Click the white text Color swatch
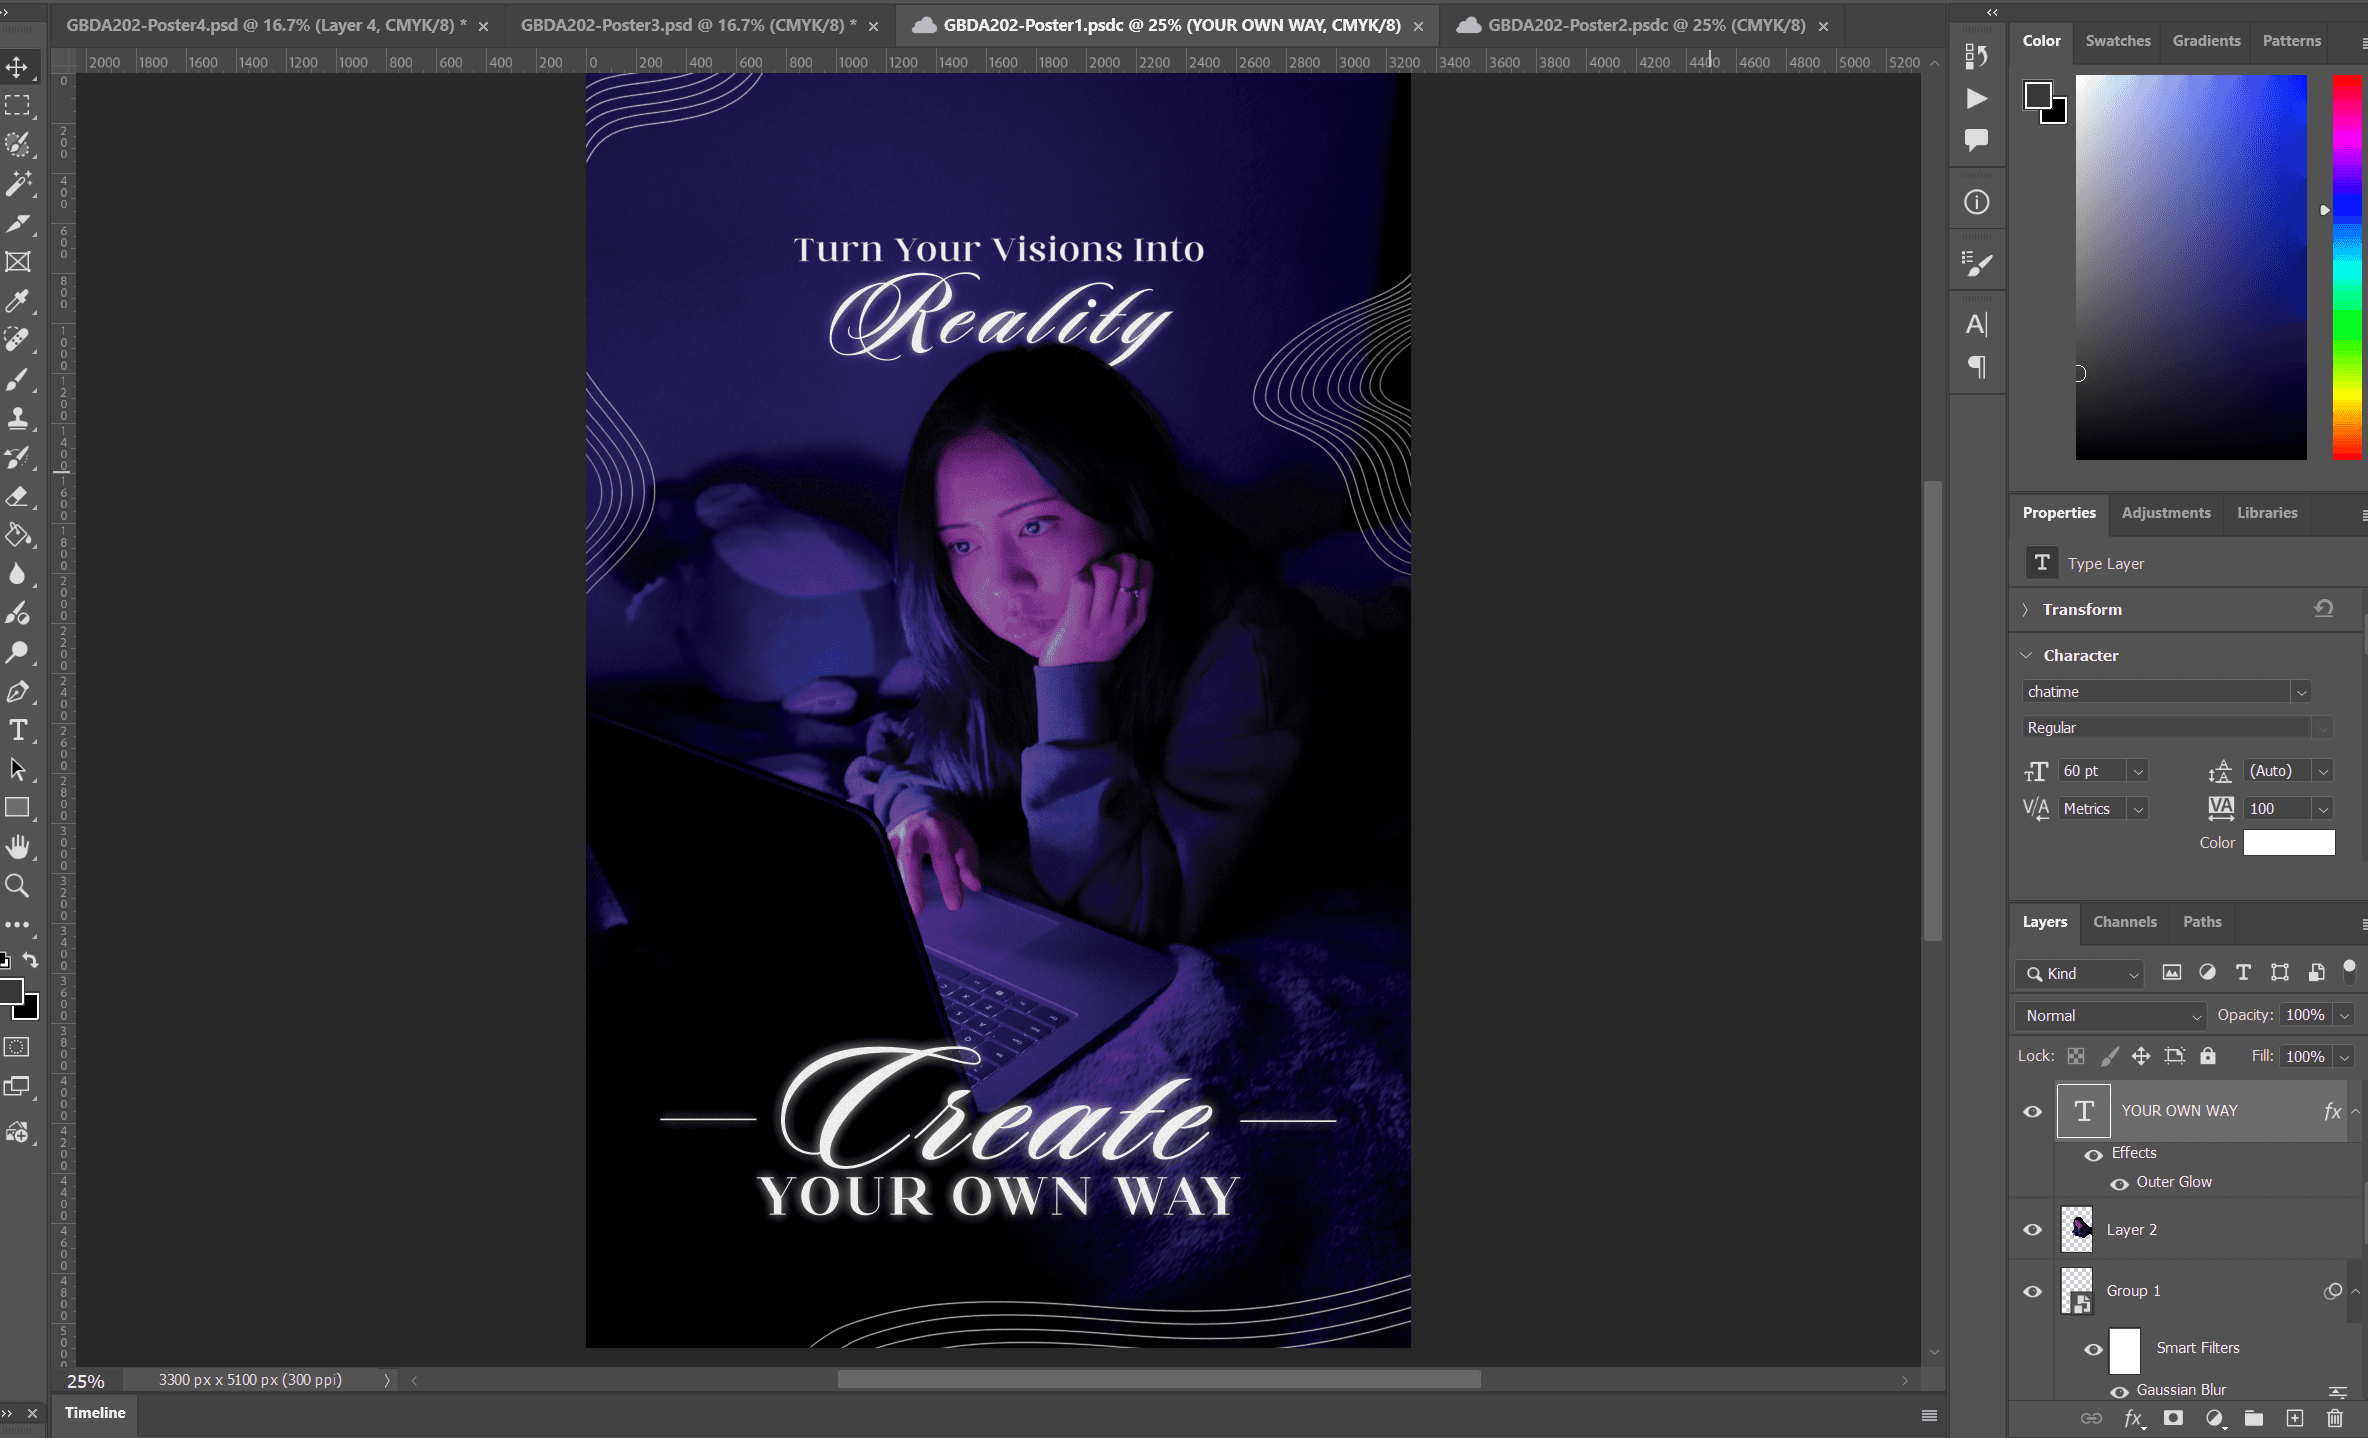The height and width of the screenshot is (1438, 2368). [x=2289, y=843]
